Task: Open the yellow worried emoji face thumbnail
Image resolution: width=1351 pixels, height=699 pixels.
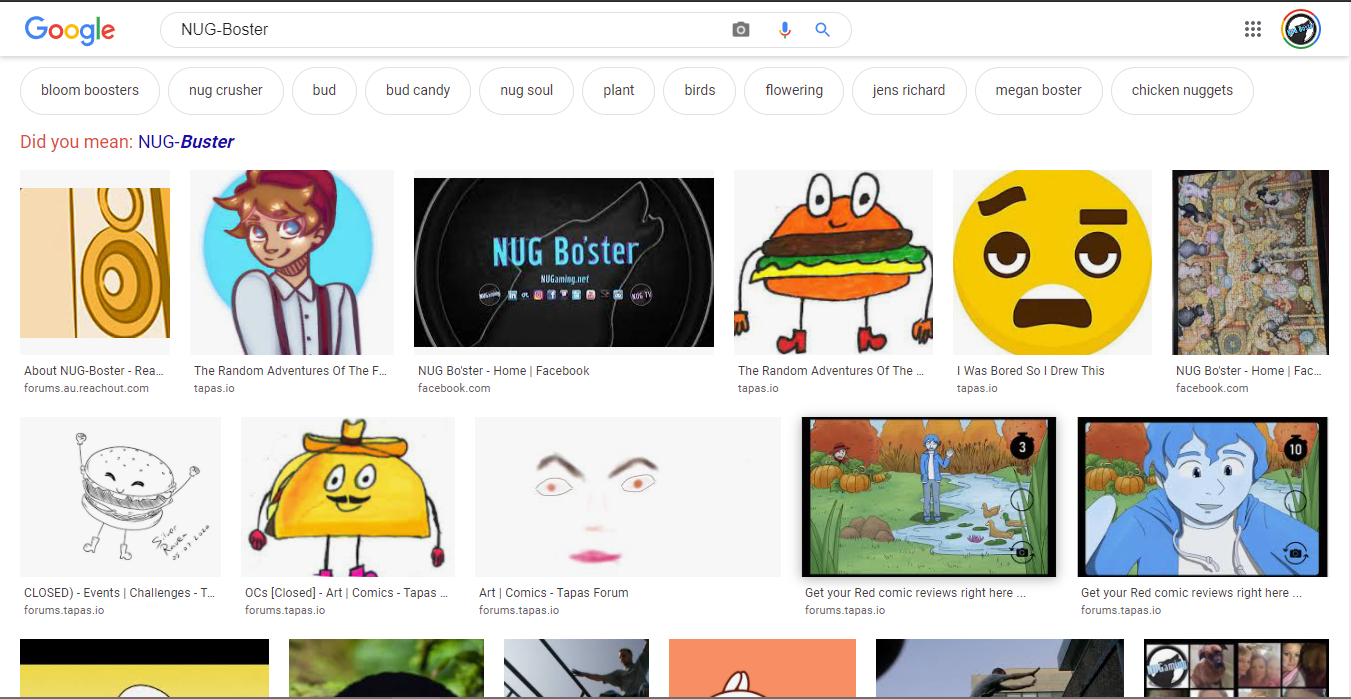Action: point(1052,262)
